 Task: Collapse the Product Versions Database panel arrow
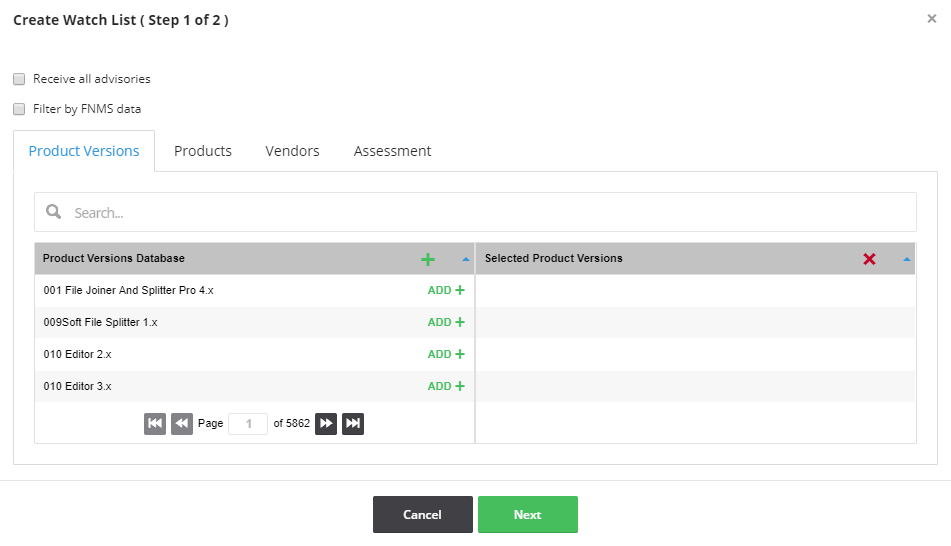pos(466,259)
